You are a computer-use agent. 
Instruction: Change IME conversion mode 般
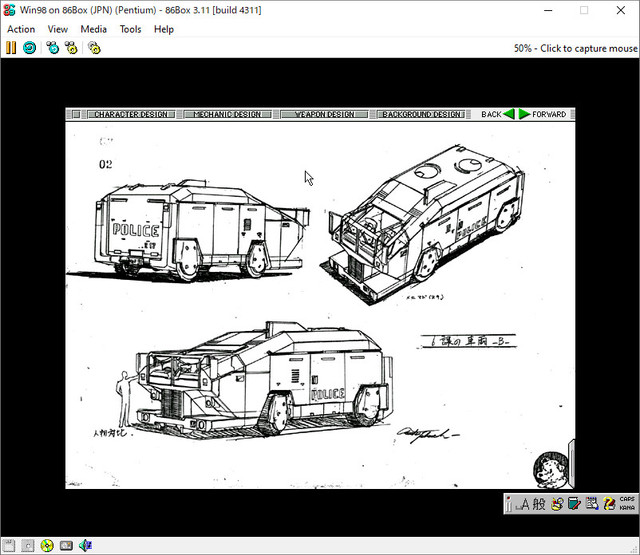[539, 504]
